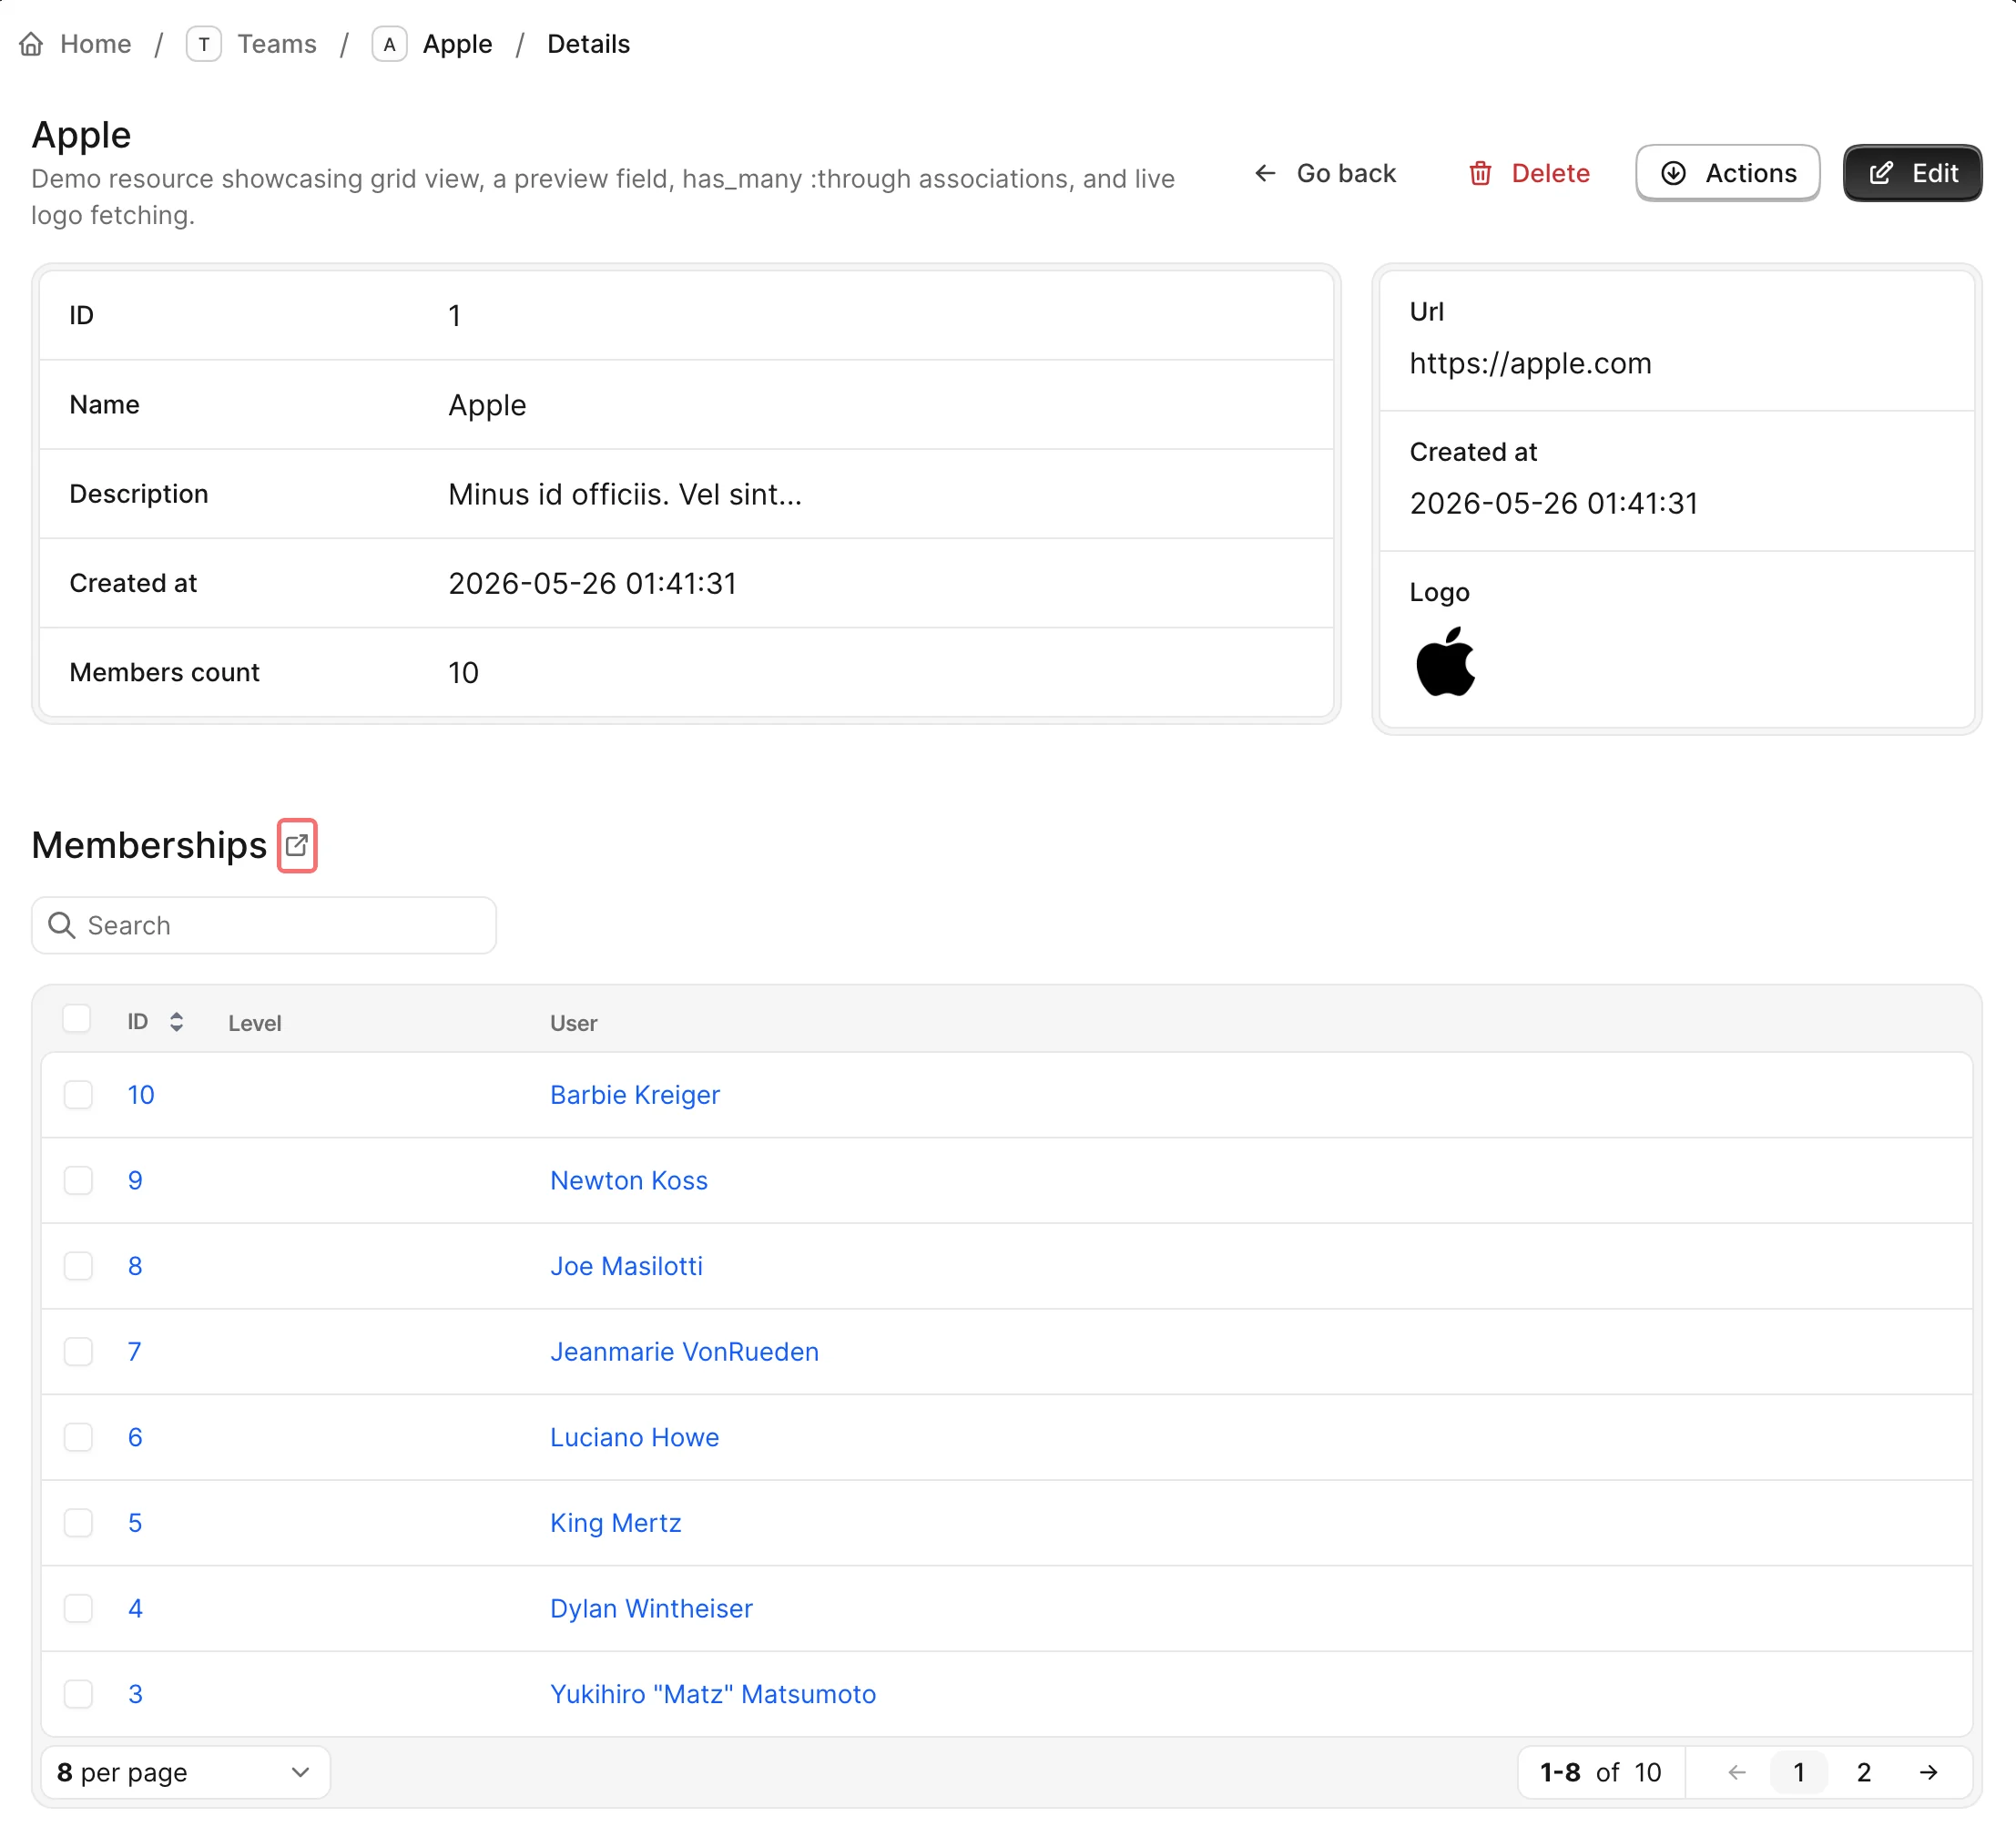The width and height of the screenshot is (2016, 1827).
Task: Open user Joe Masilotti link
Action: (x=626, y=1265)
